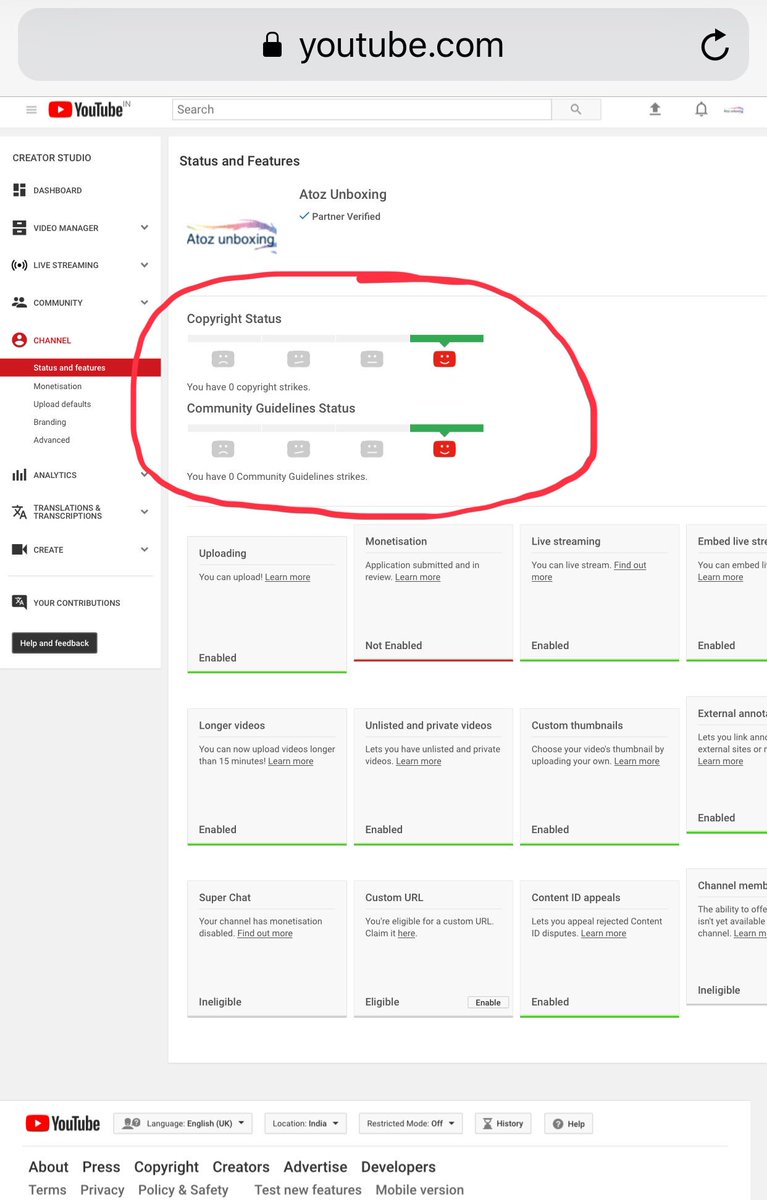Expand the Live Streaming section

pyautogui.click(x=144, y=265)
